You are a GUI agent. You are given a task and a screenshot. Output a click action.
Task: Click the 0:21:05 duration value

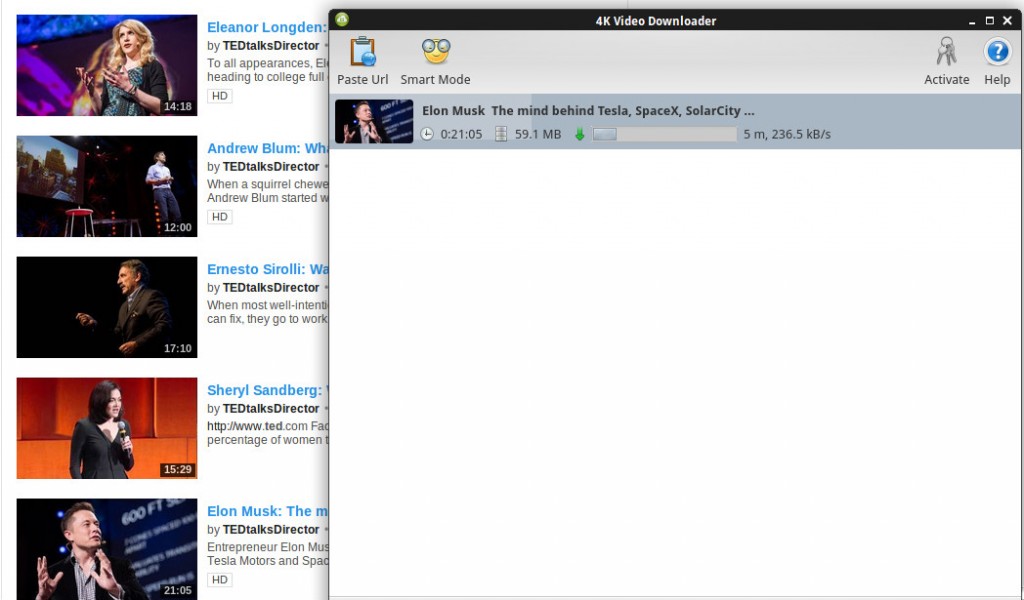[461, 134]
